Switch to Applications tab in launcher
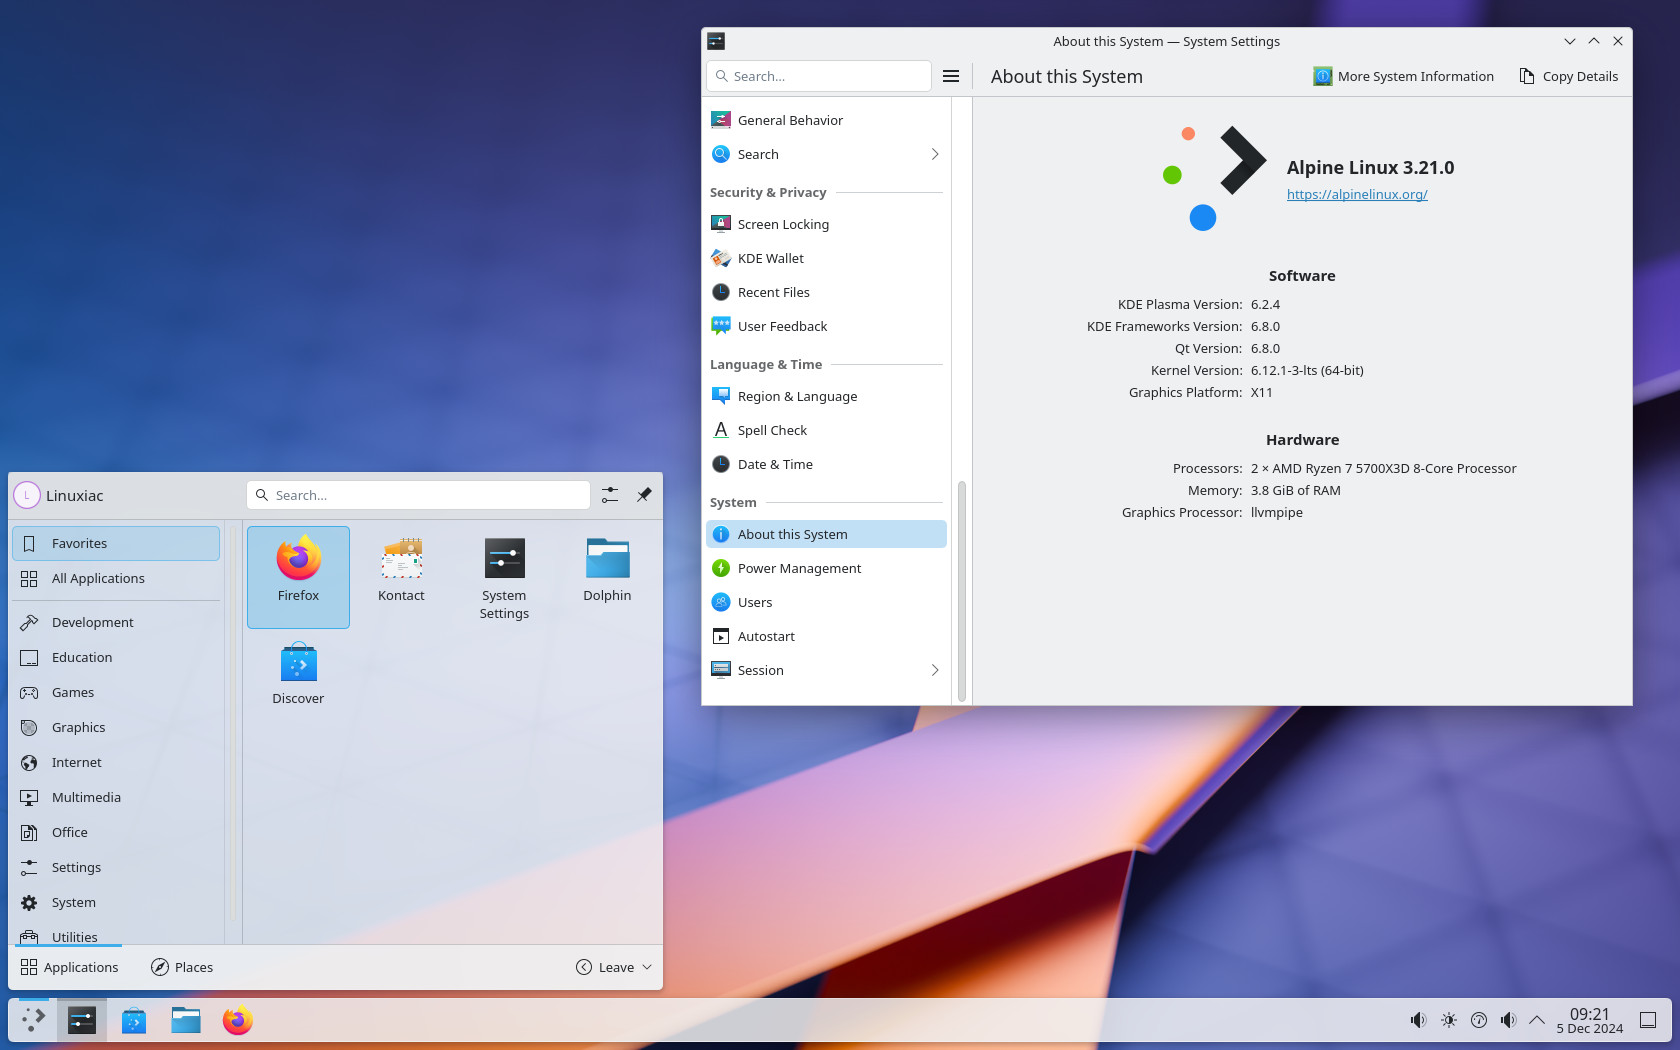The width and height of the screenshot is (1680, 1050). [x=69, y=967]
